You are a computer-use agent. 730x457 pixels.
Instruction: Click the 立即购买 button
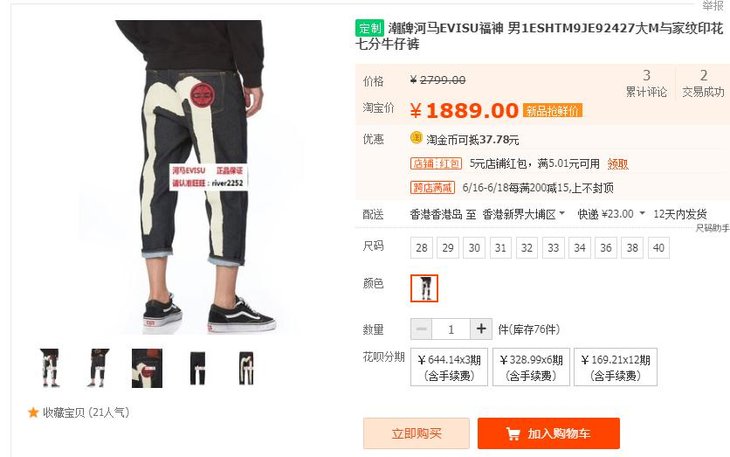pos(416,433)
